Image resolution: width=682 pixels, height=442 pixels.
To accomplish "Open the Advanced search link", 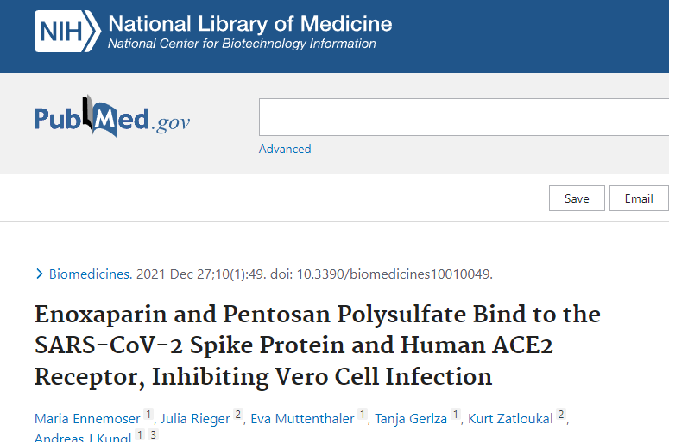I will pyautogui.click(x=285, y=149).
